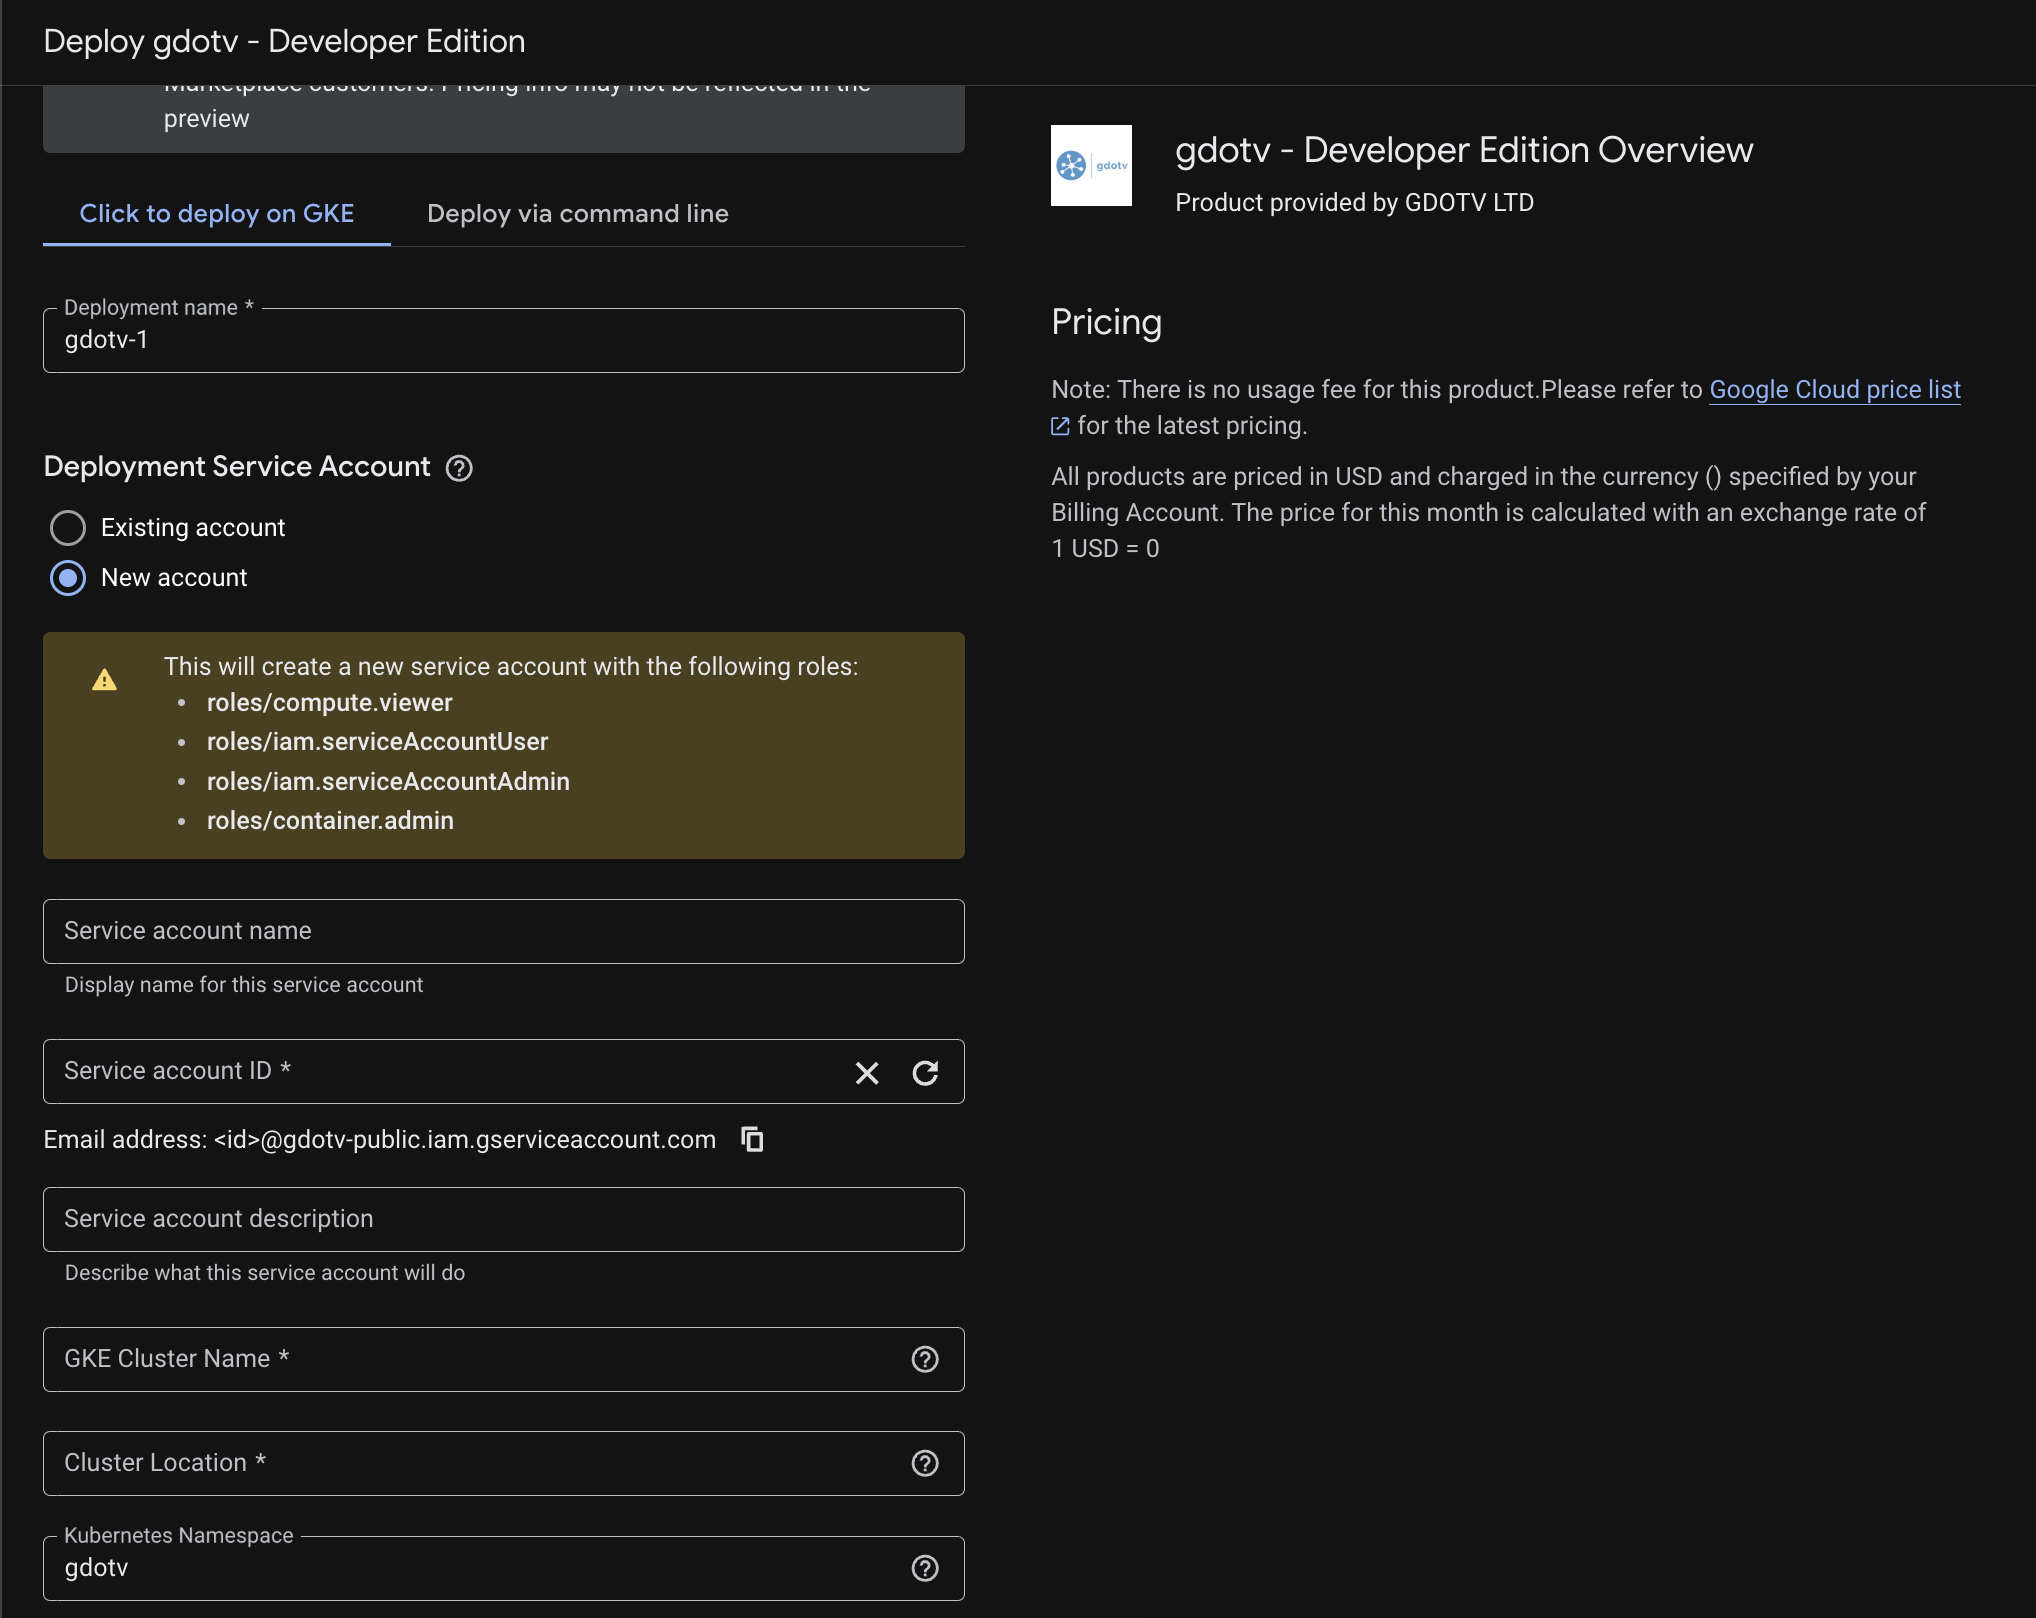Open the Google Cloud price list link

(1834, 389)
